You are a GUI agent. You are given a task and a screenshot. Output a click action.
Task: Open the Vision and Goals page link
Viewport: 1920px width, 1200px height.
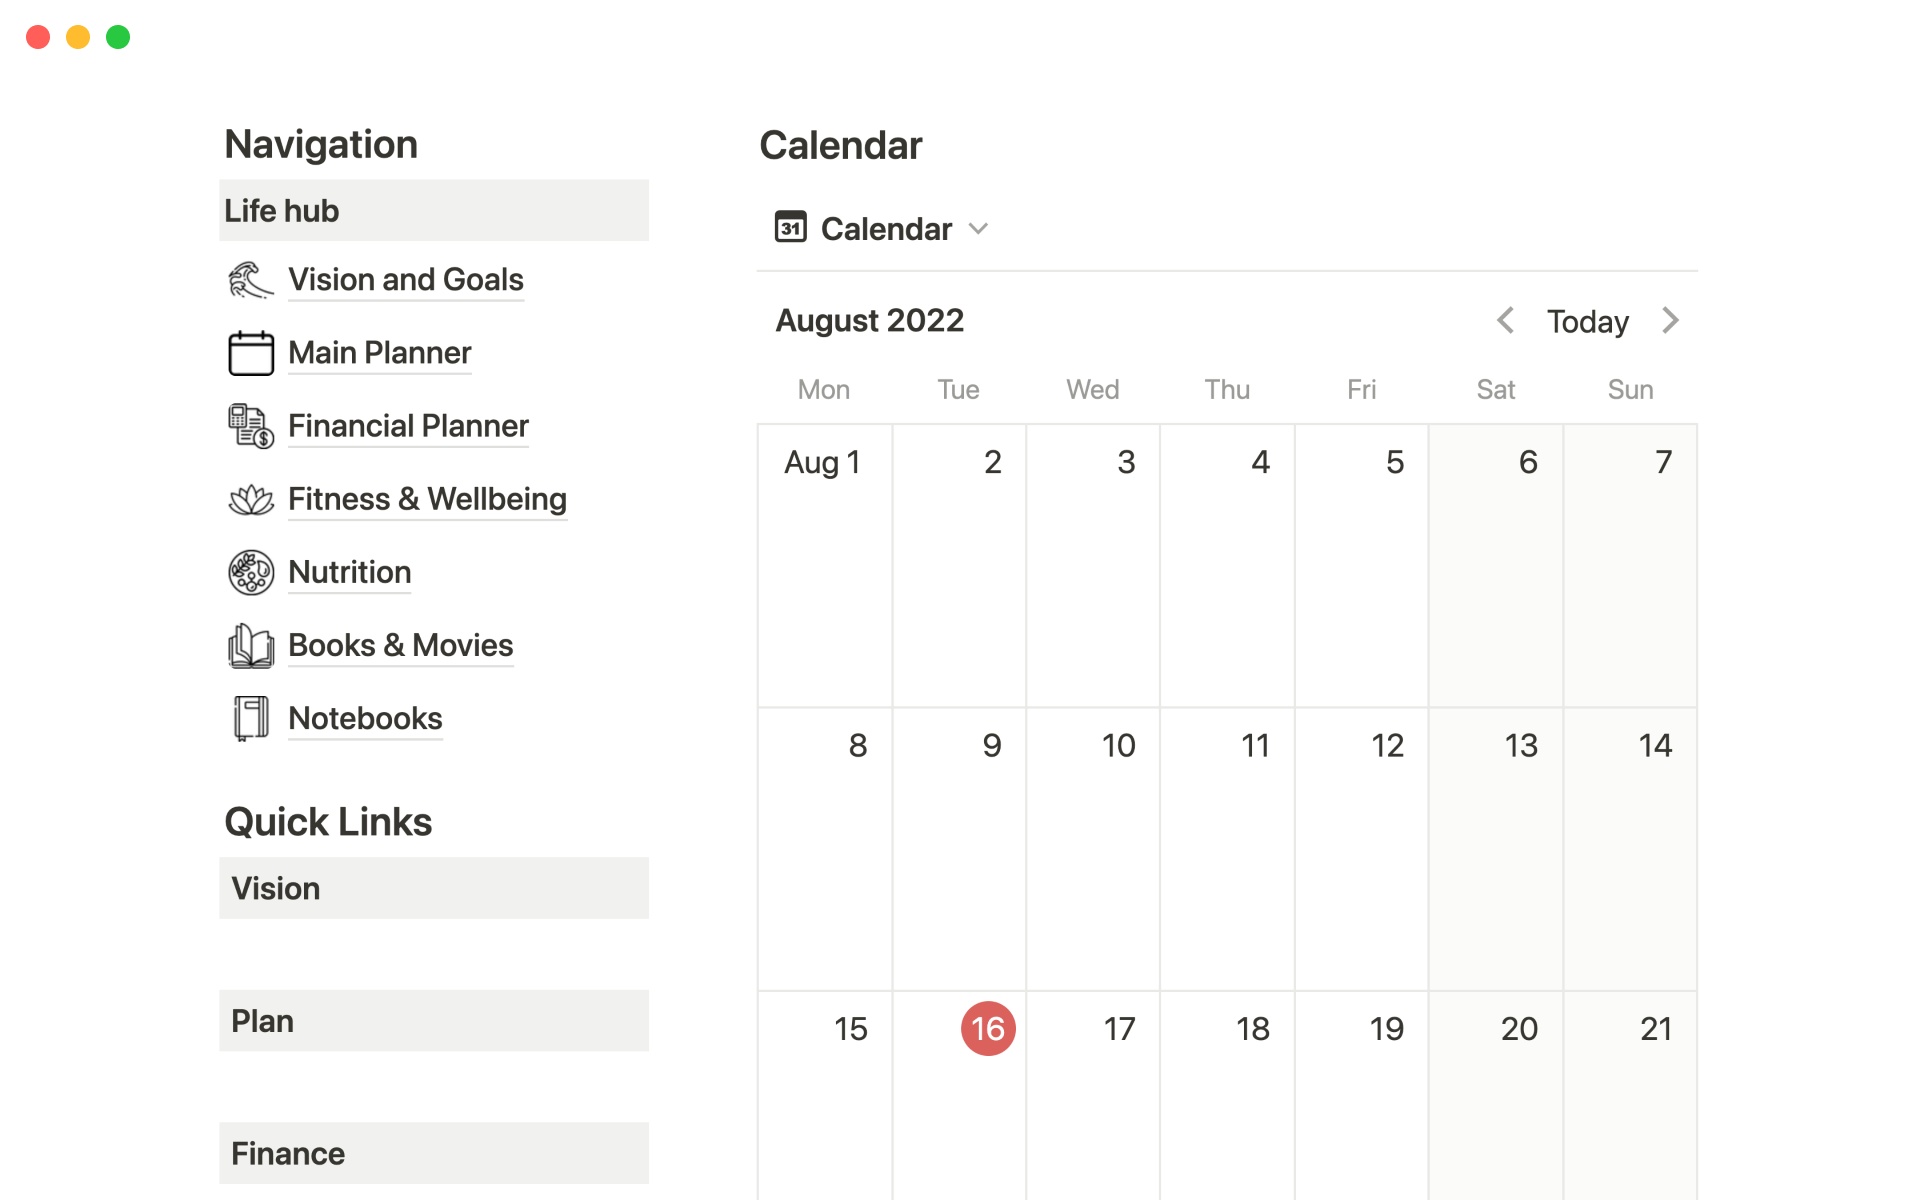(405, 280)
